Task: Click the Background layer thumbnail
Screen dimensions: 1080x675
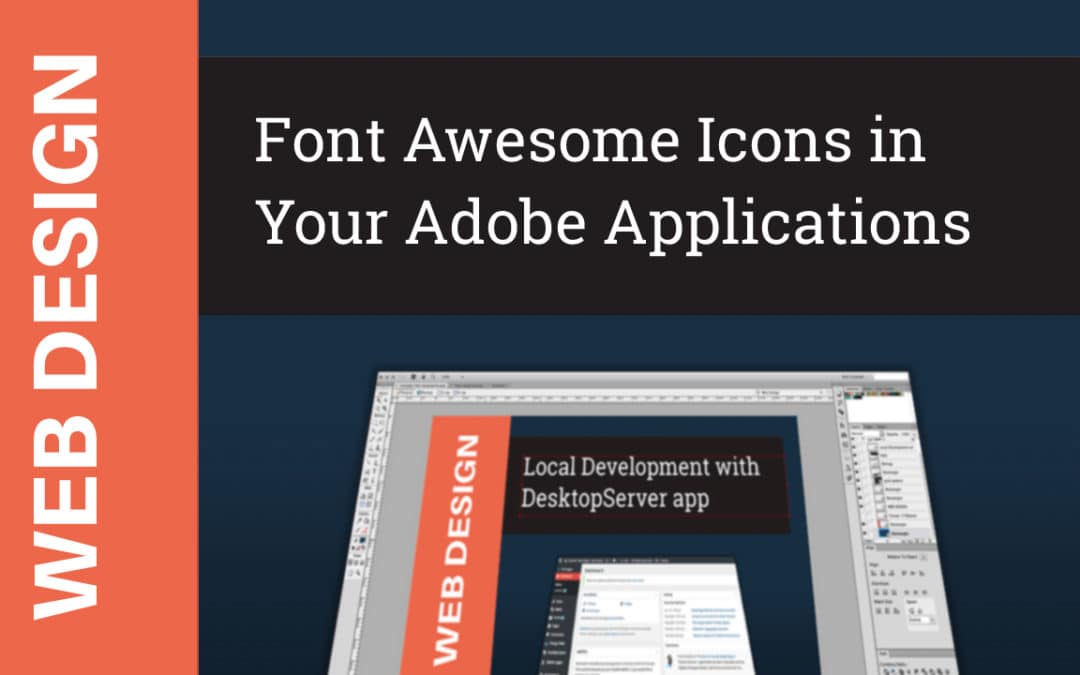Action: [883, 533]
